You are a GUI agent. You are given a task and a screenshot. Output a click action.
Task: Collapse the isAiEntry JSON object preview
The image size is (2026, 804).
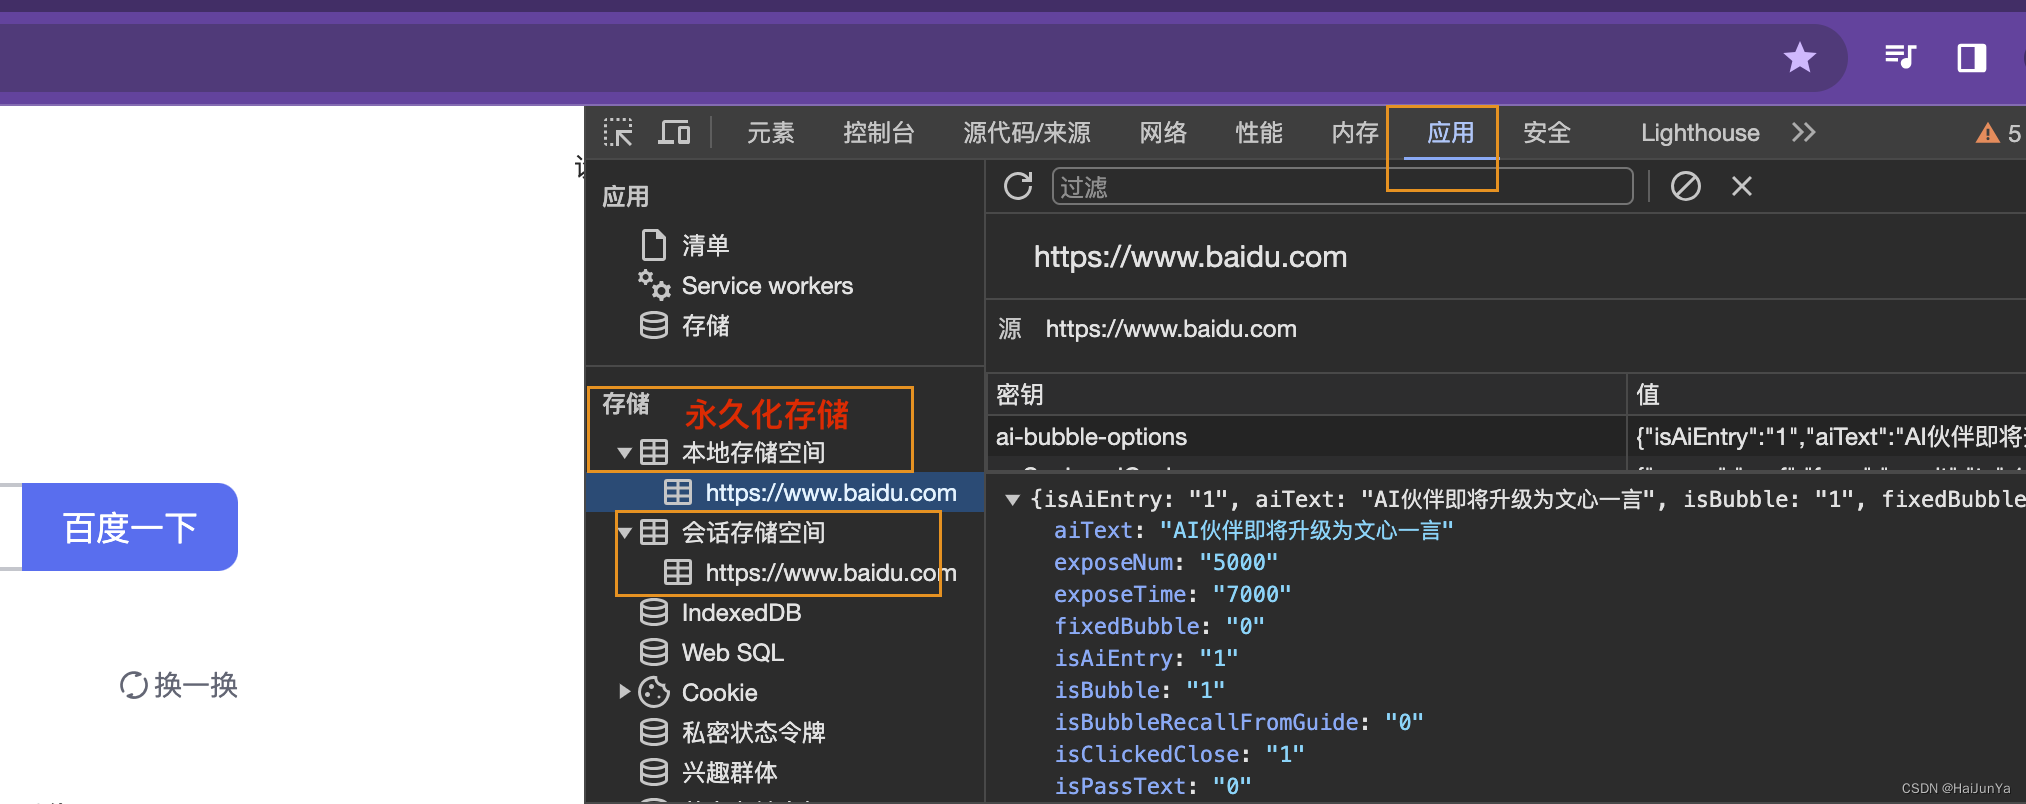pos(1012,499)
